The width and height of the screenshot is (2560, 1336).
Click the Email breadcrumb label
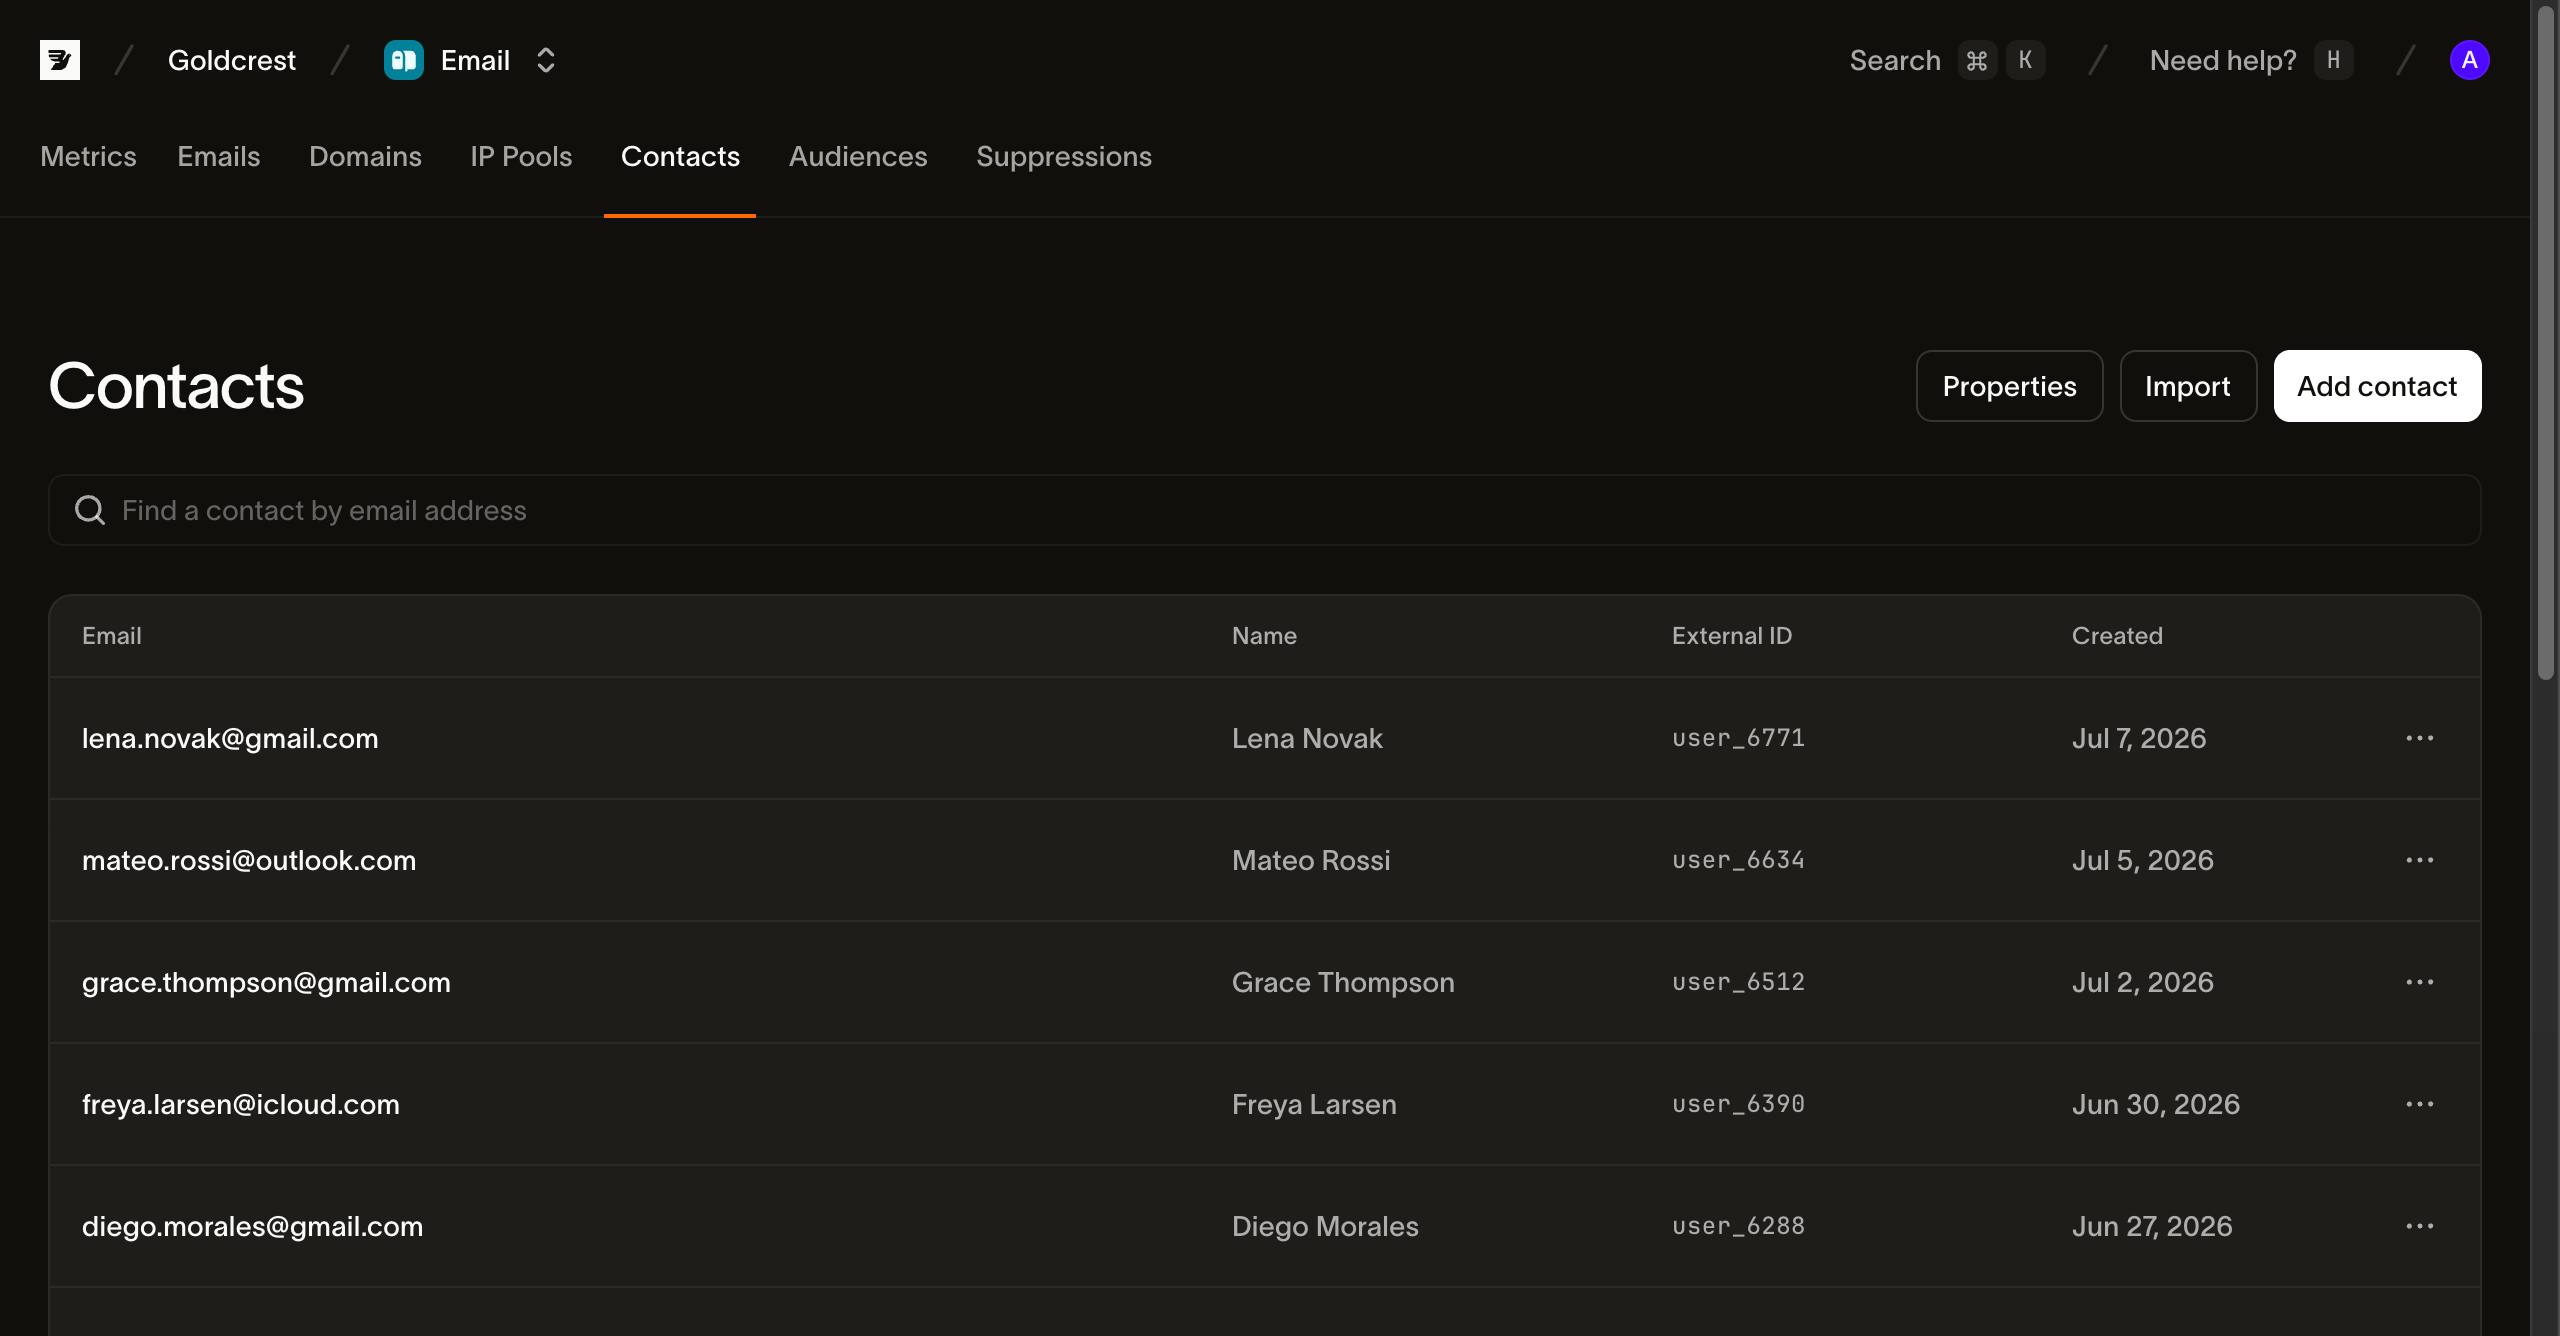click(475, 60)
